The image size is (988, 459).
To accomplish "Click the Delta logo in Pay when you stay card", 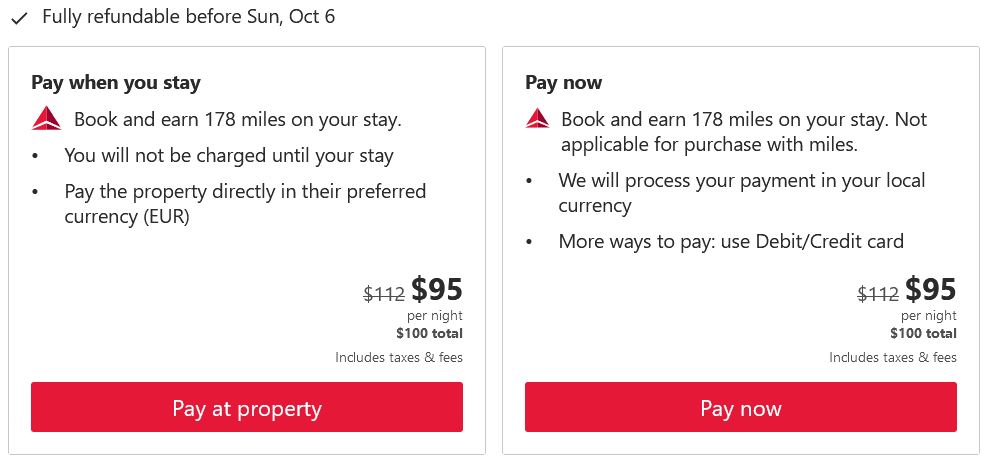I will (x=46, y=120).
